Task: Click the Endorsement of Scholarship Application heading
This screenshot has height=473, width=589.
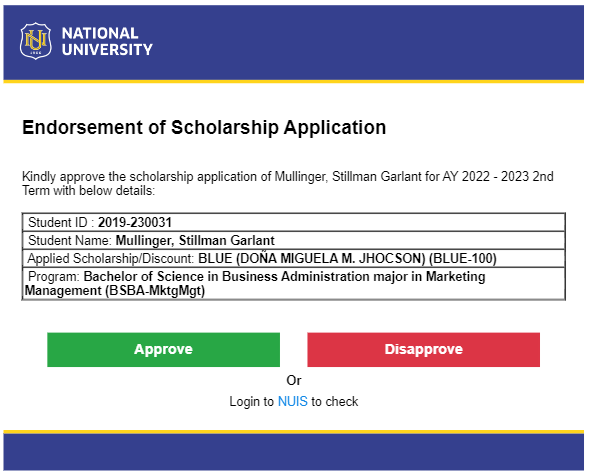Action: coord(204,127)
